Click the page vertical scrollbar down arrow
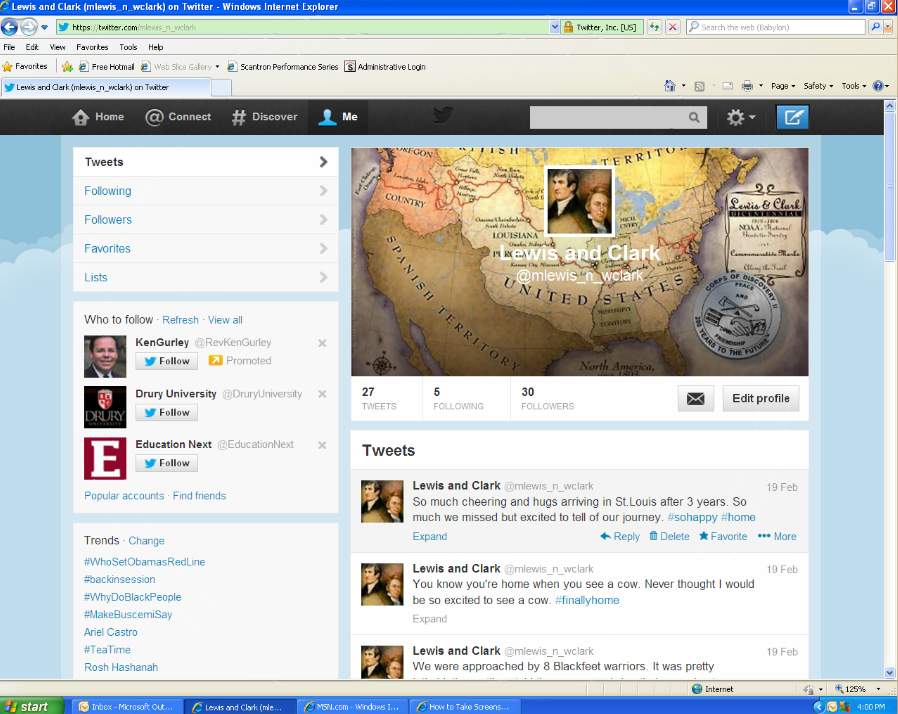Viewport: 898px width, 714px height. pyautogui.click(x=889, y=673)
